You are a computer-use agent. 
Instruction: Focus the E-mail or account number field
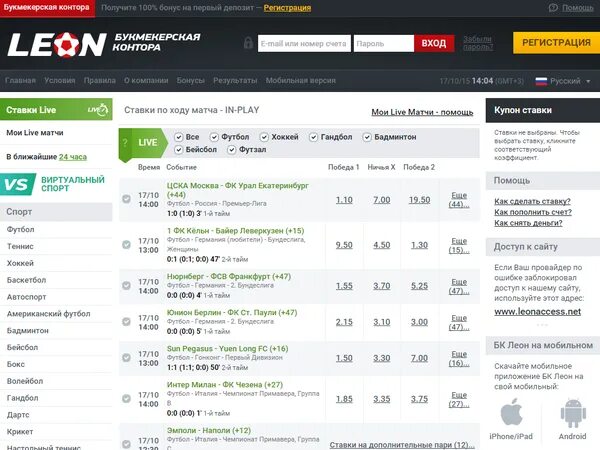click(x=304, y=43)
